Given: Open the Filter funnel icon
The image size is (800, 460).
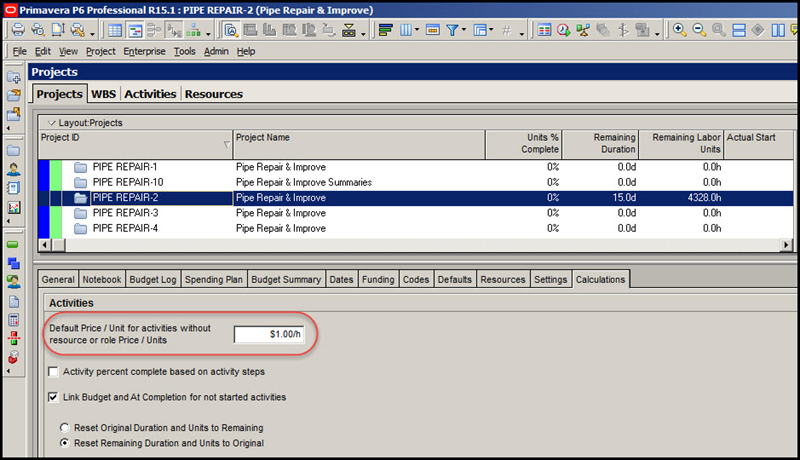Looking at the screenshot, I should pyautogui.click(x=452, y=31).
